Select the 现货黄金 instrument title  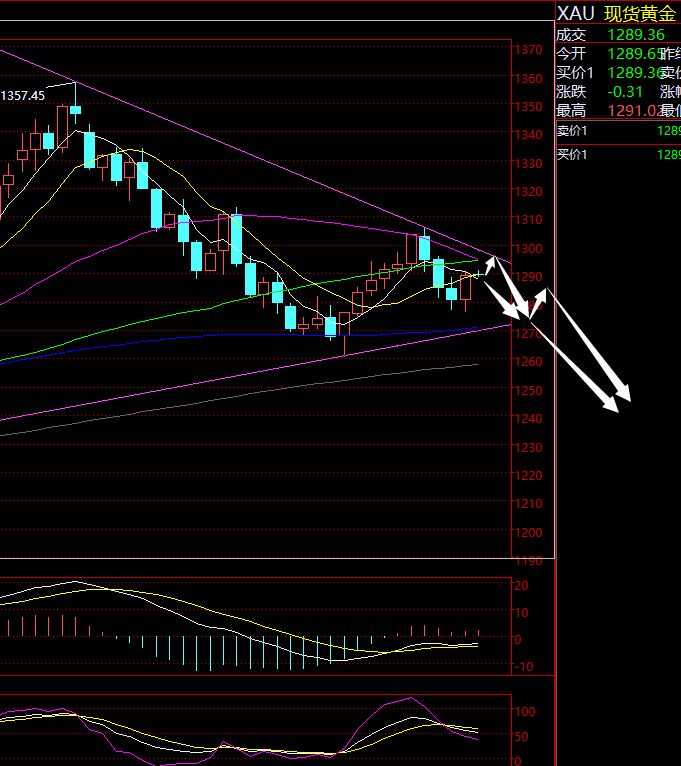[x=640, y=14]
